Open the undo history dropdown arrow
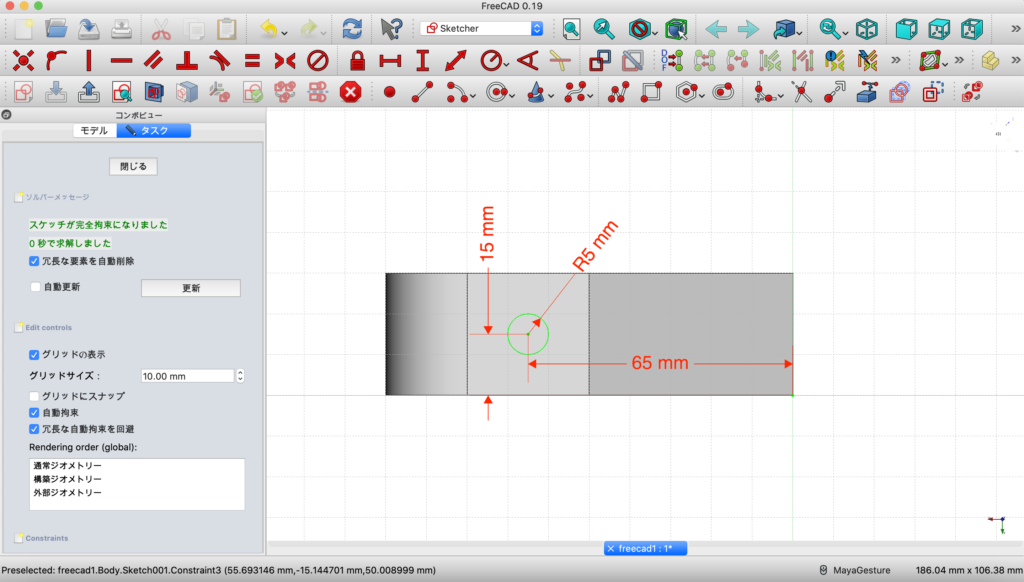Screen dimensions: 1024x582 (285, 33)
